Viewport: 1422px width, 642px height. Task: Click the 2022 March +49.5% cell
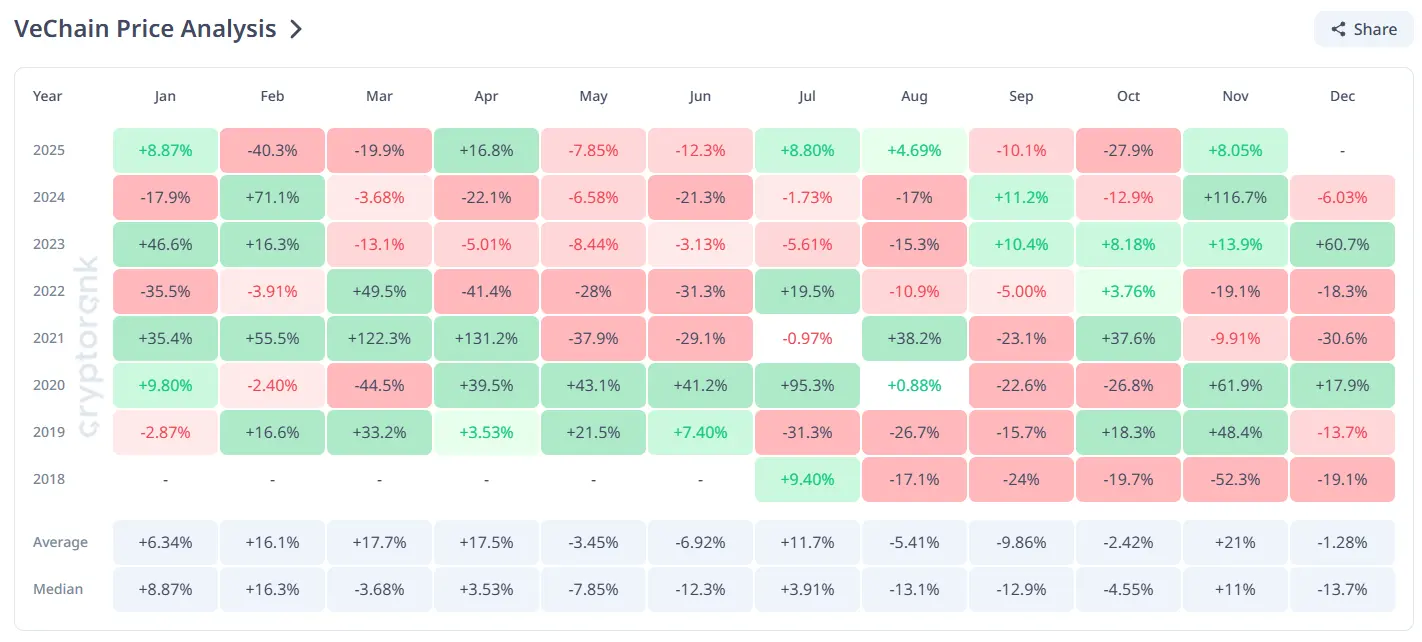point(379,291)
